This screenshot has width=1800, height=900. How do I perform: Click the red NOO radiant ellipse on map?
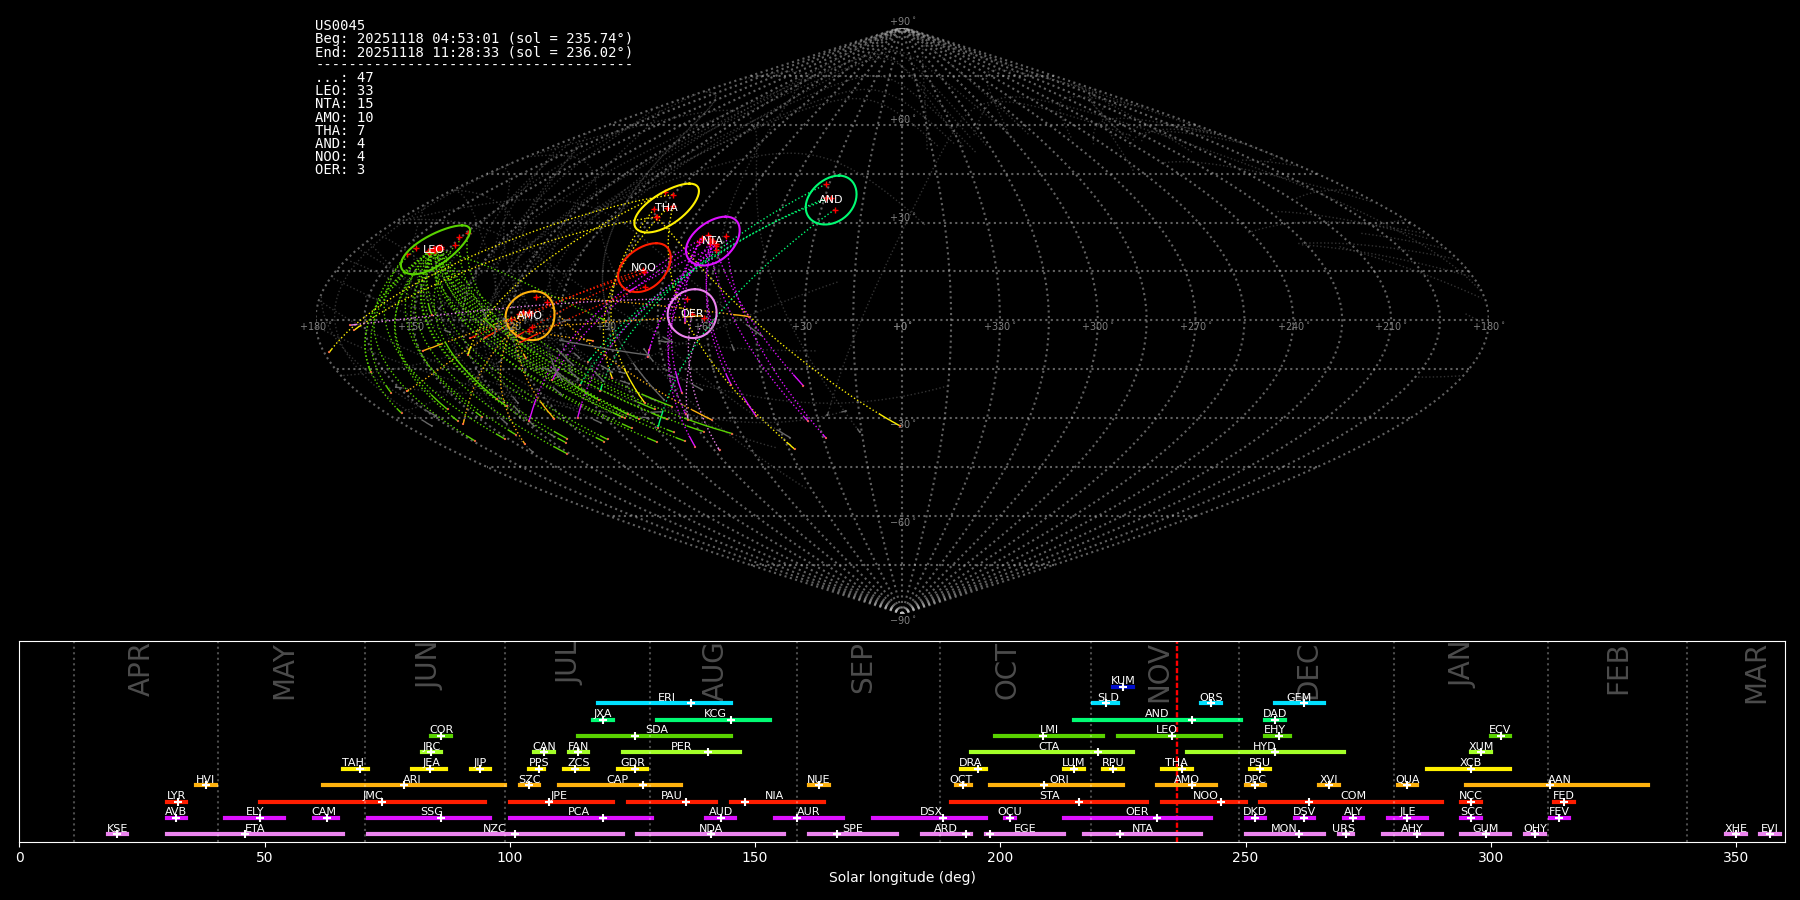click(x=644, y=268)
